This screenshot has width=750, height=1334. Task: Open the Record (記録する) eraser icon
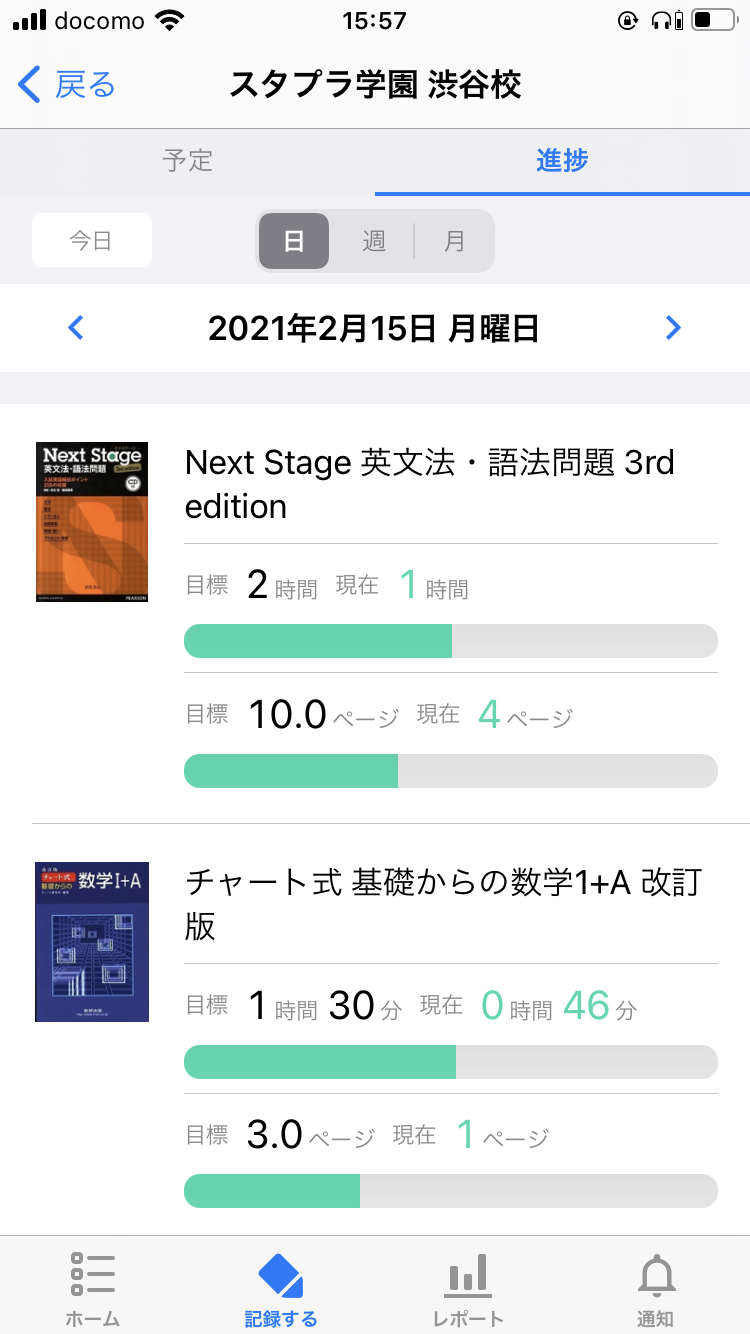281,1274
